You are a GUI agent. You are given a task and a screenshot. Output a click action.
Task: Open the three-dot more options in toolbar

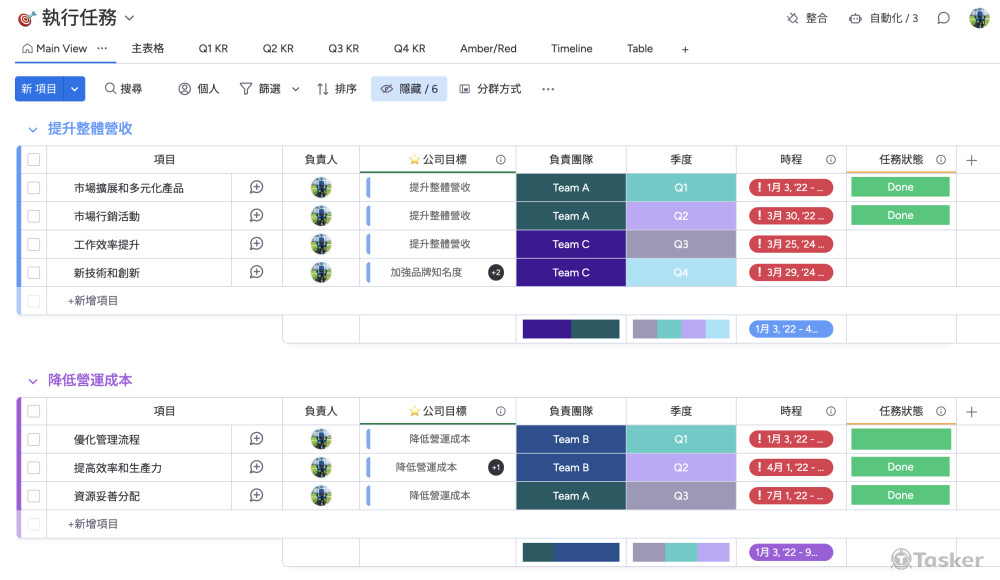point(548,89)
